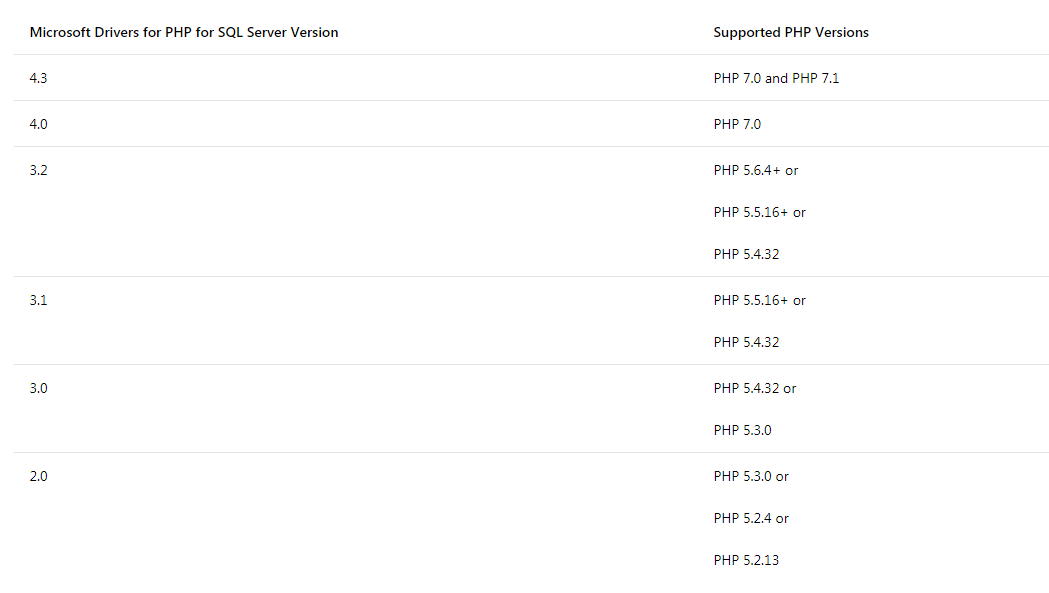Click the "Supported PHP Versions" column header
Screen dimensions: 1049x593
pyautogui.click(x=791, y=32)
